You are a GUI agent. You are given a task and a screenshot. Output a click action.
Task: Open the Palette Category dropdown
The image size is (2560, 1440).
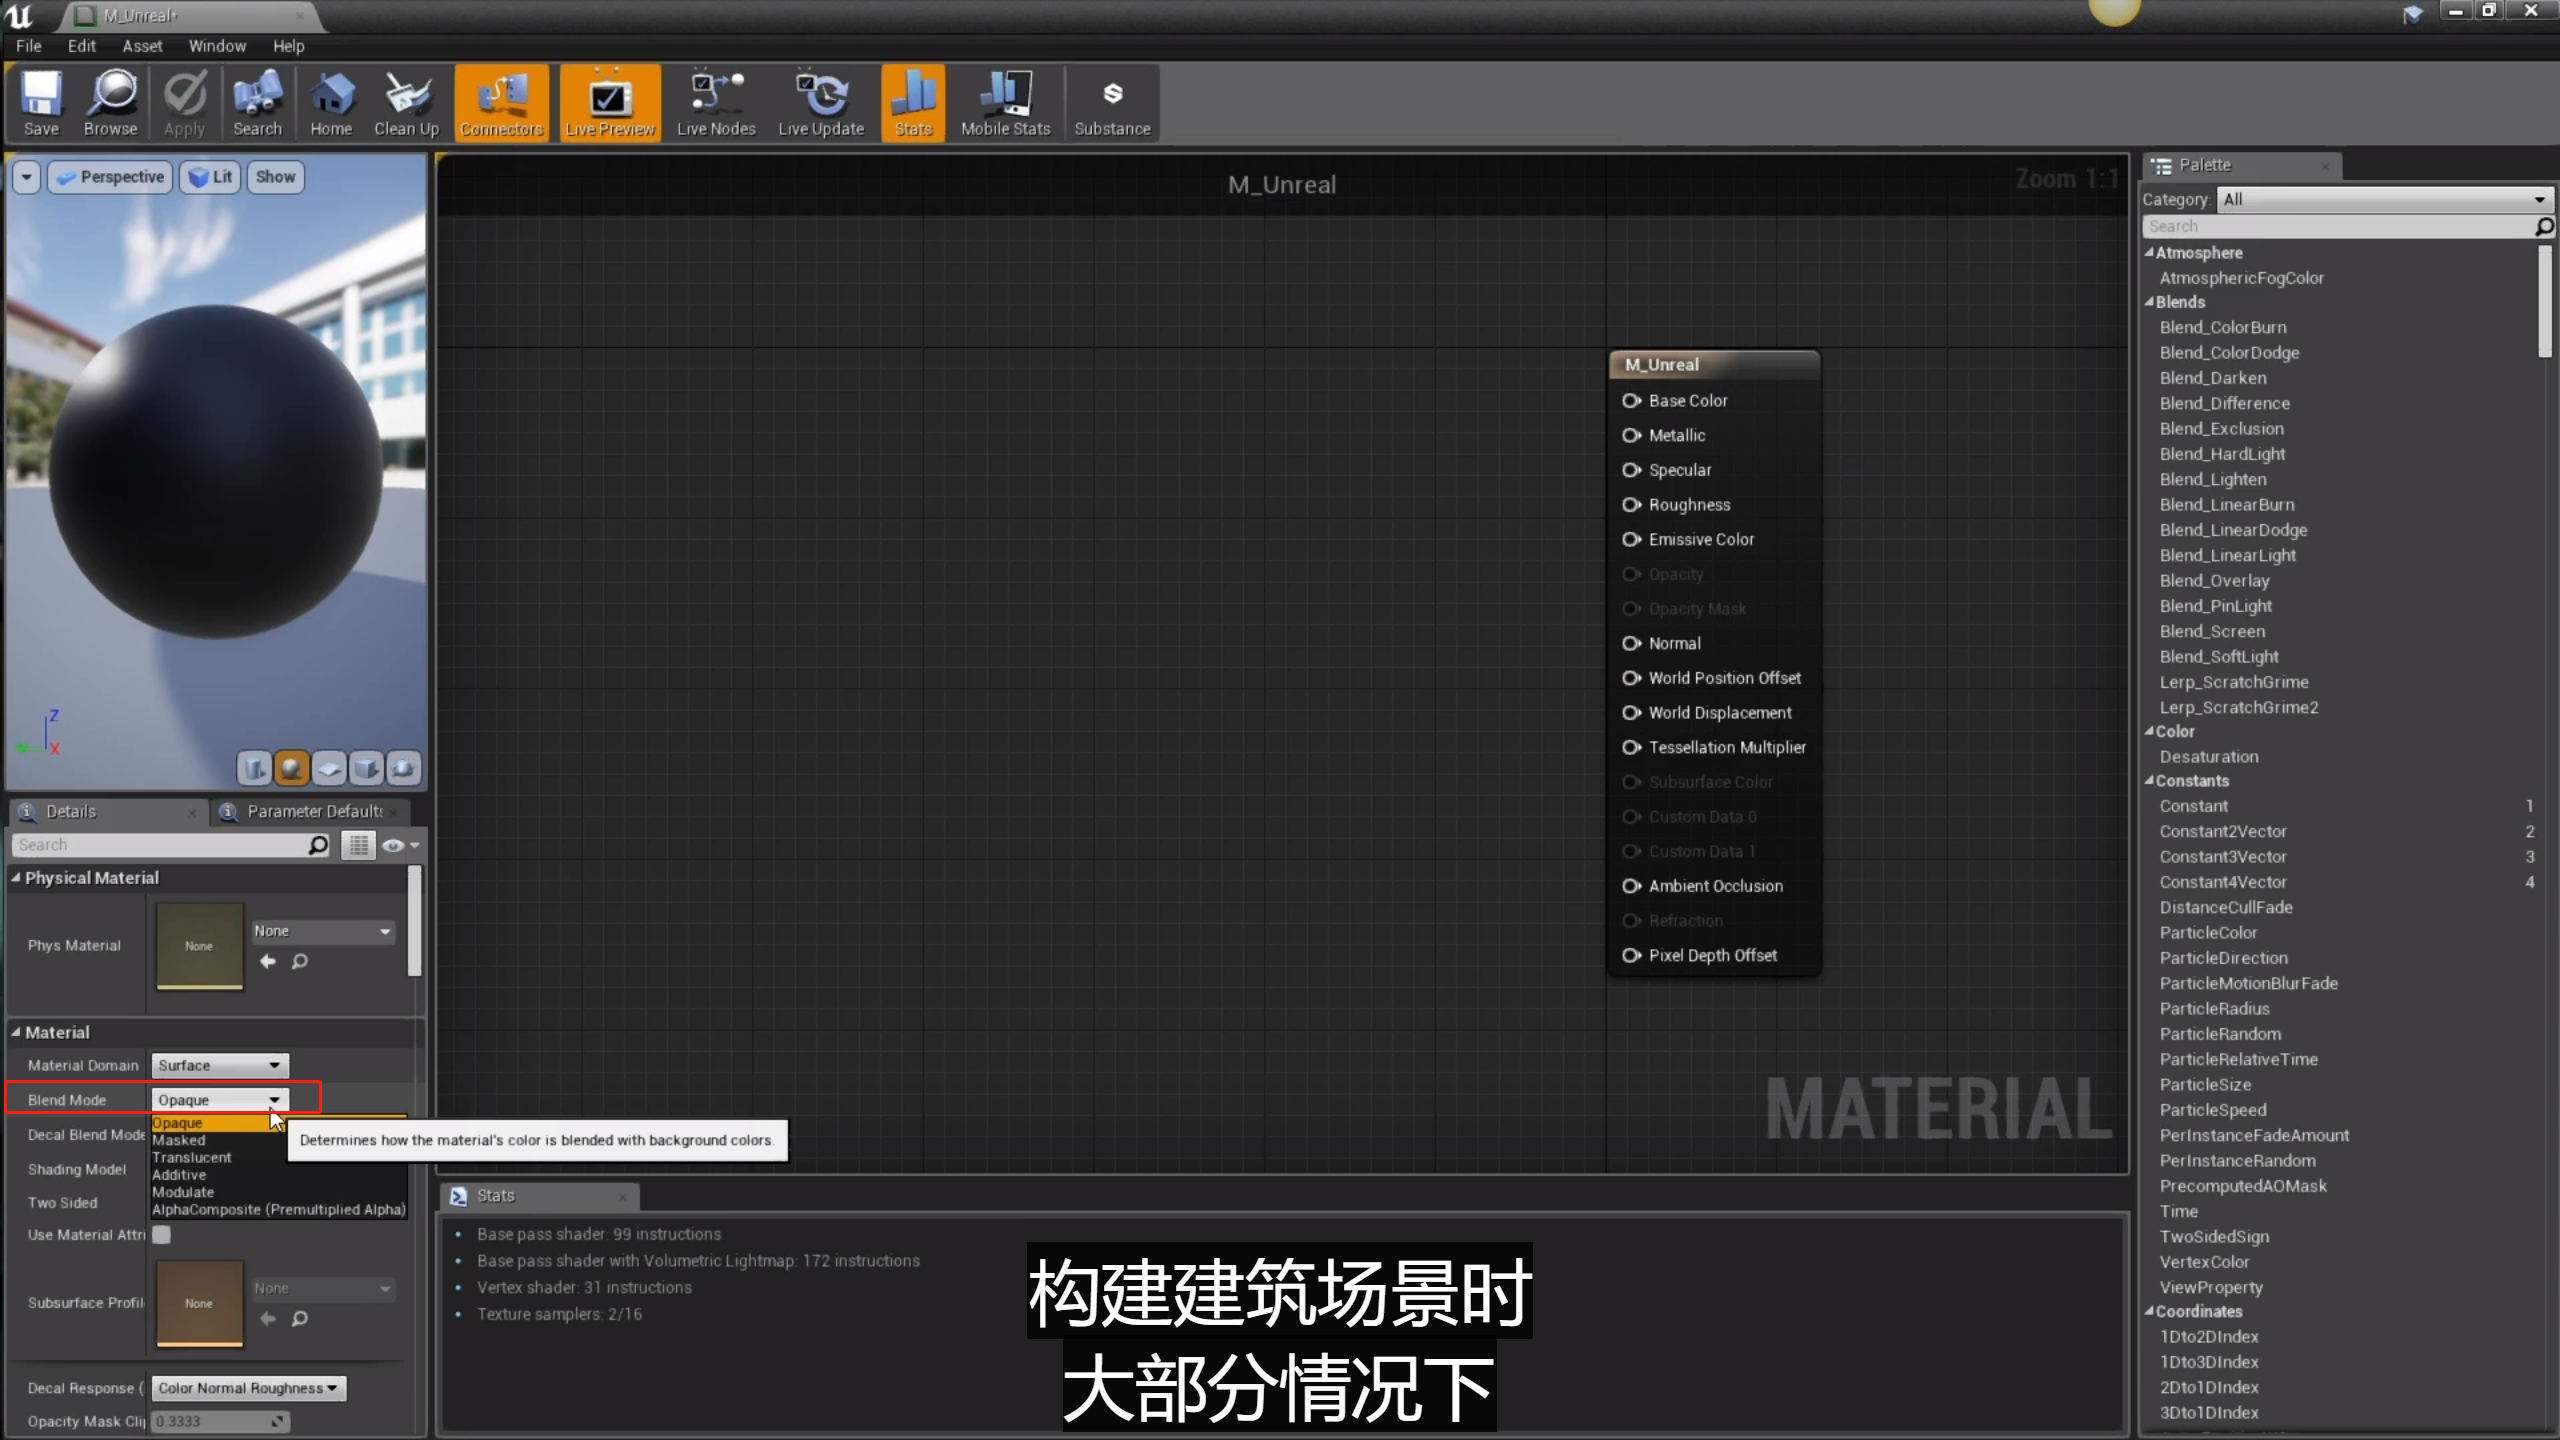coord(2384,199)
